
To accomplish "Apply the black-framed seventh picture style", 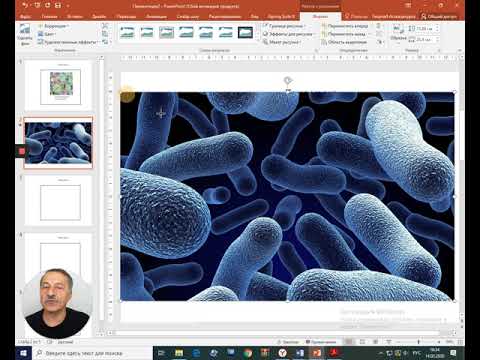I will click(x=245, y=33).
